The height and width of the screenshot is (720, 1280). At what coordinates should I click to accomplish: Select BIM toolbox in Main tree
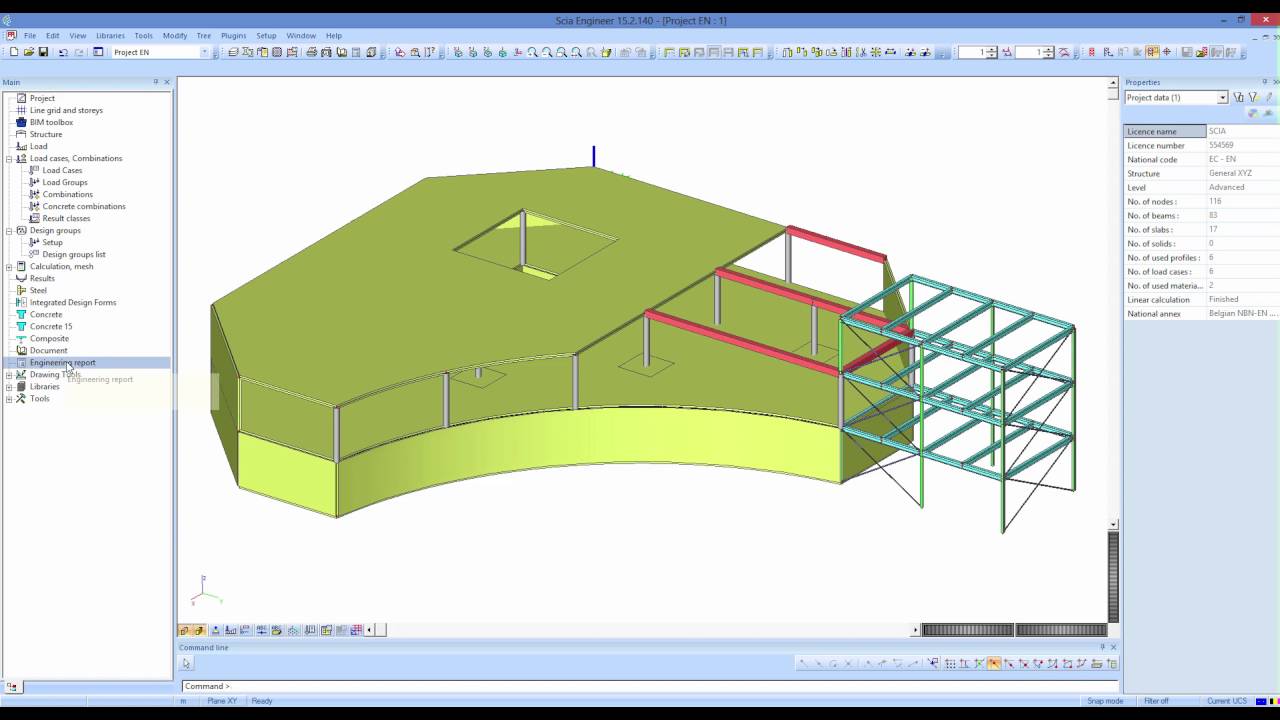click(x=51, y=122)
